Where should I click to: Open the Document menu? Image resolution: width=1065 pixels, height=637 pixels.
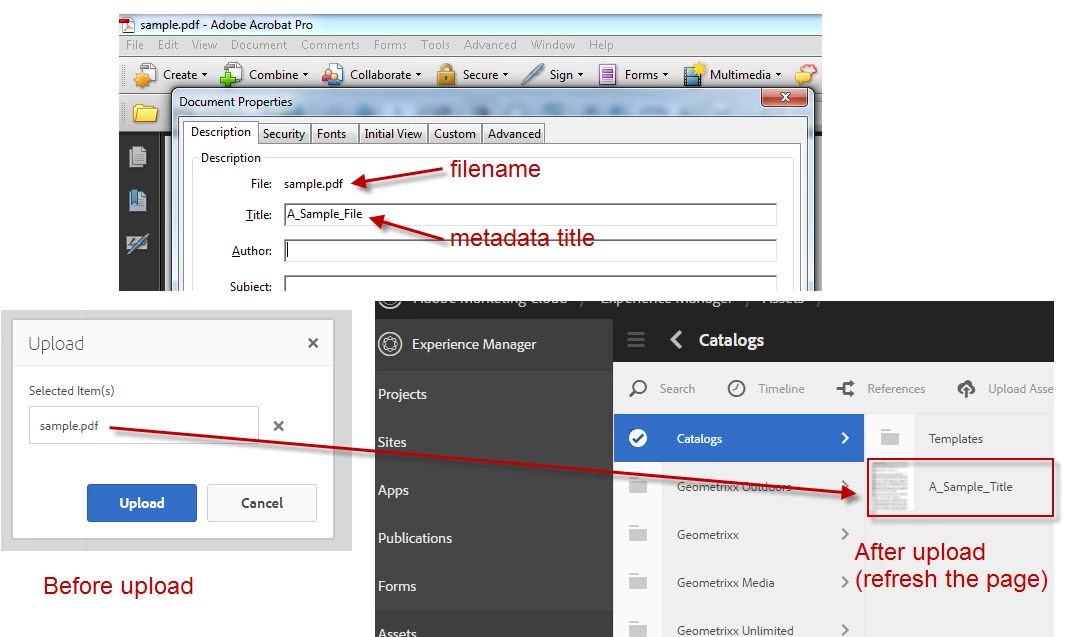pos(259,45)
